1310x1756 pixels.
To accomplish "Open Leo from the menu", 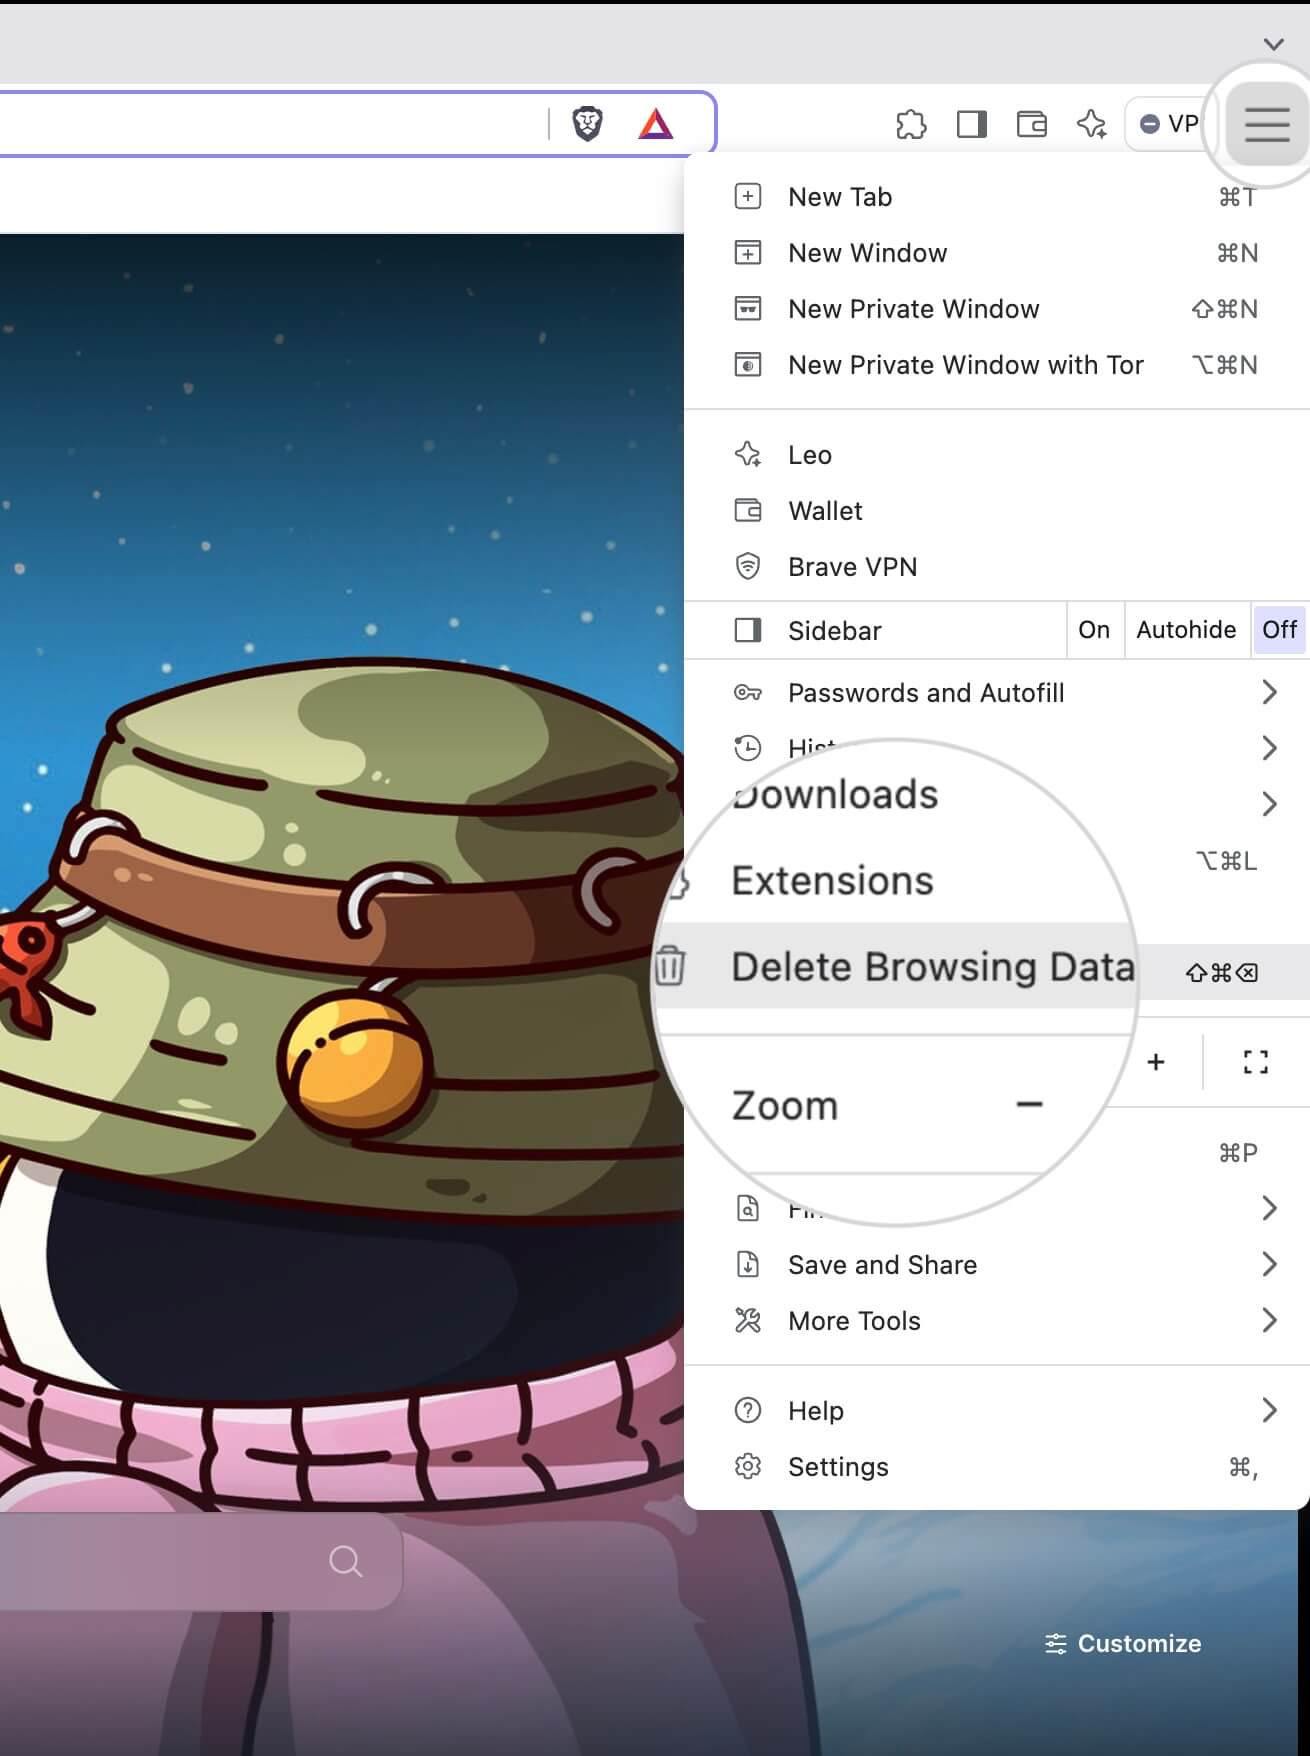I will (x=997, y=455).
